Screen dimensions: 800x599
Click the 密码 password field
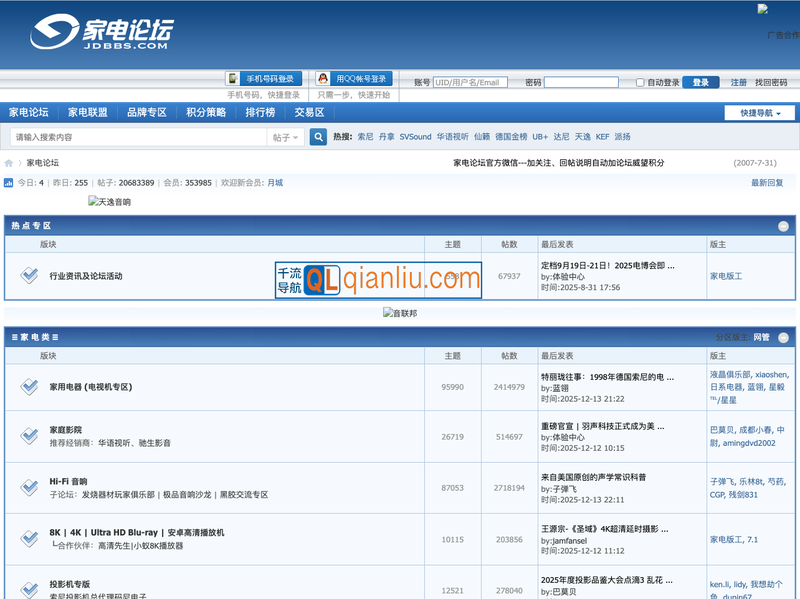tap(581, 83)
